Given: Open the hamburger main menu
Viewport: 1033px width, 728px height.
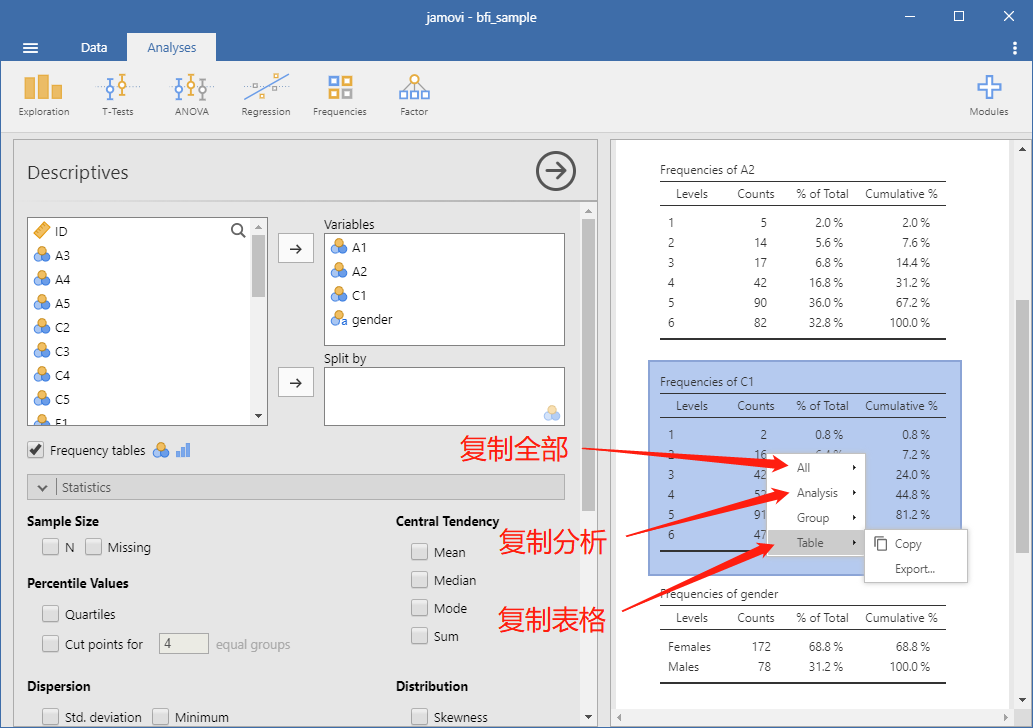Looking at the screenshot, I should click(x=30, y=48).
